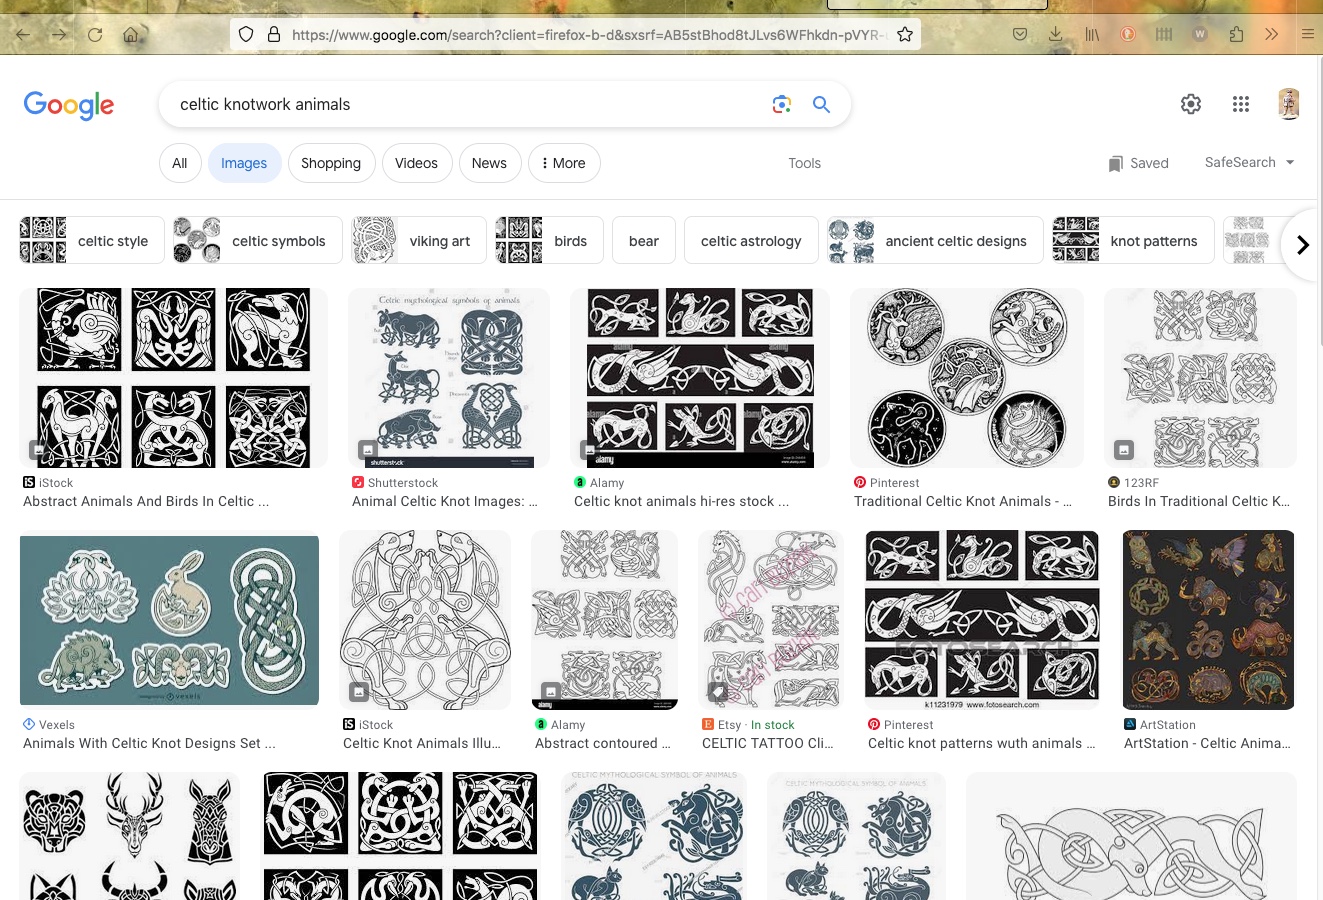Reload the page in Firefox
This screenshot has width=1323, height=900.
(x=95, y=35)
